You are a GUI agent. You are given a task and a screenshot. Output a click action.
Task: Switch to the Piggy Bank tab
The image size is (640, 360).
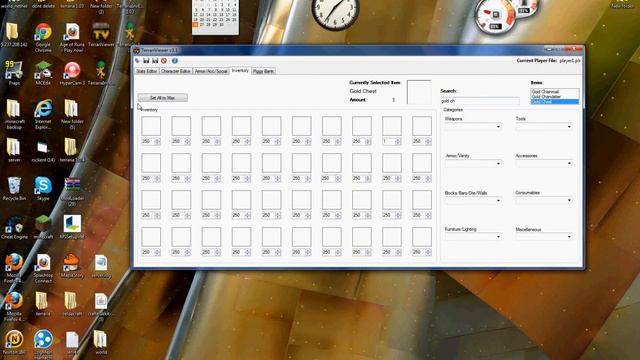[263, 71]
